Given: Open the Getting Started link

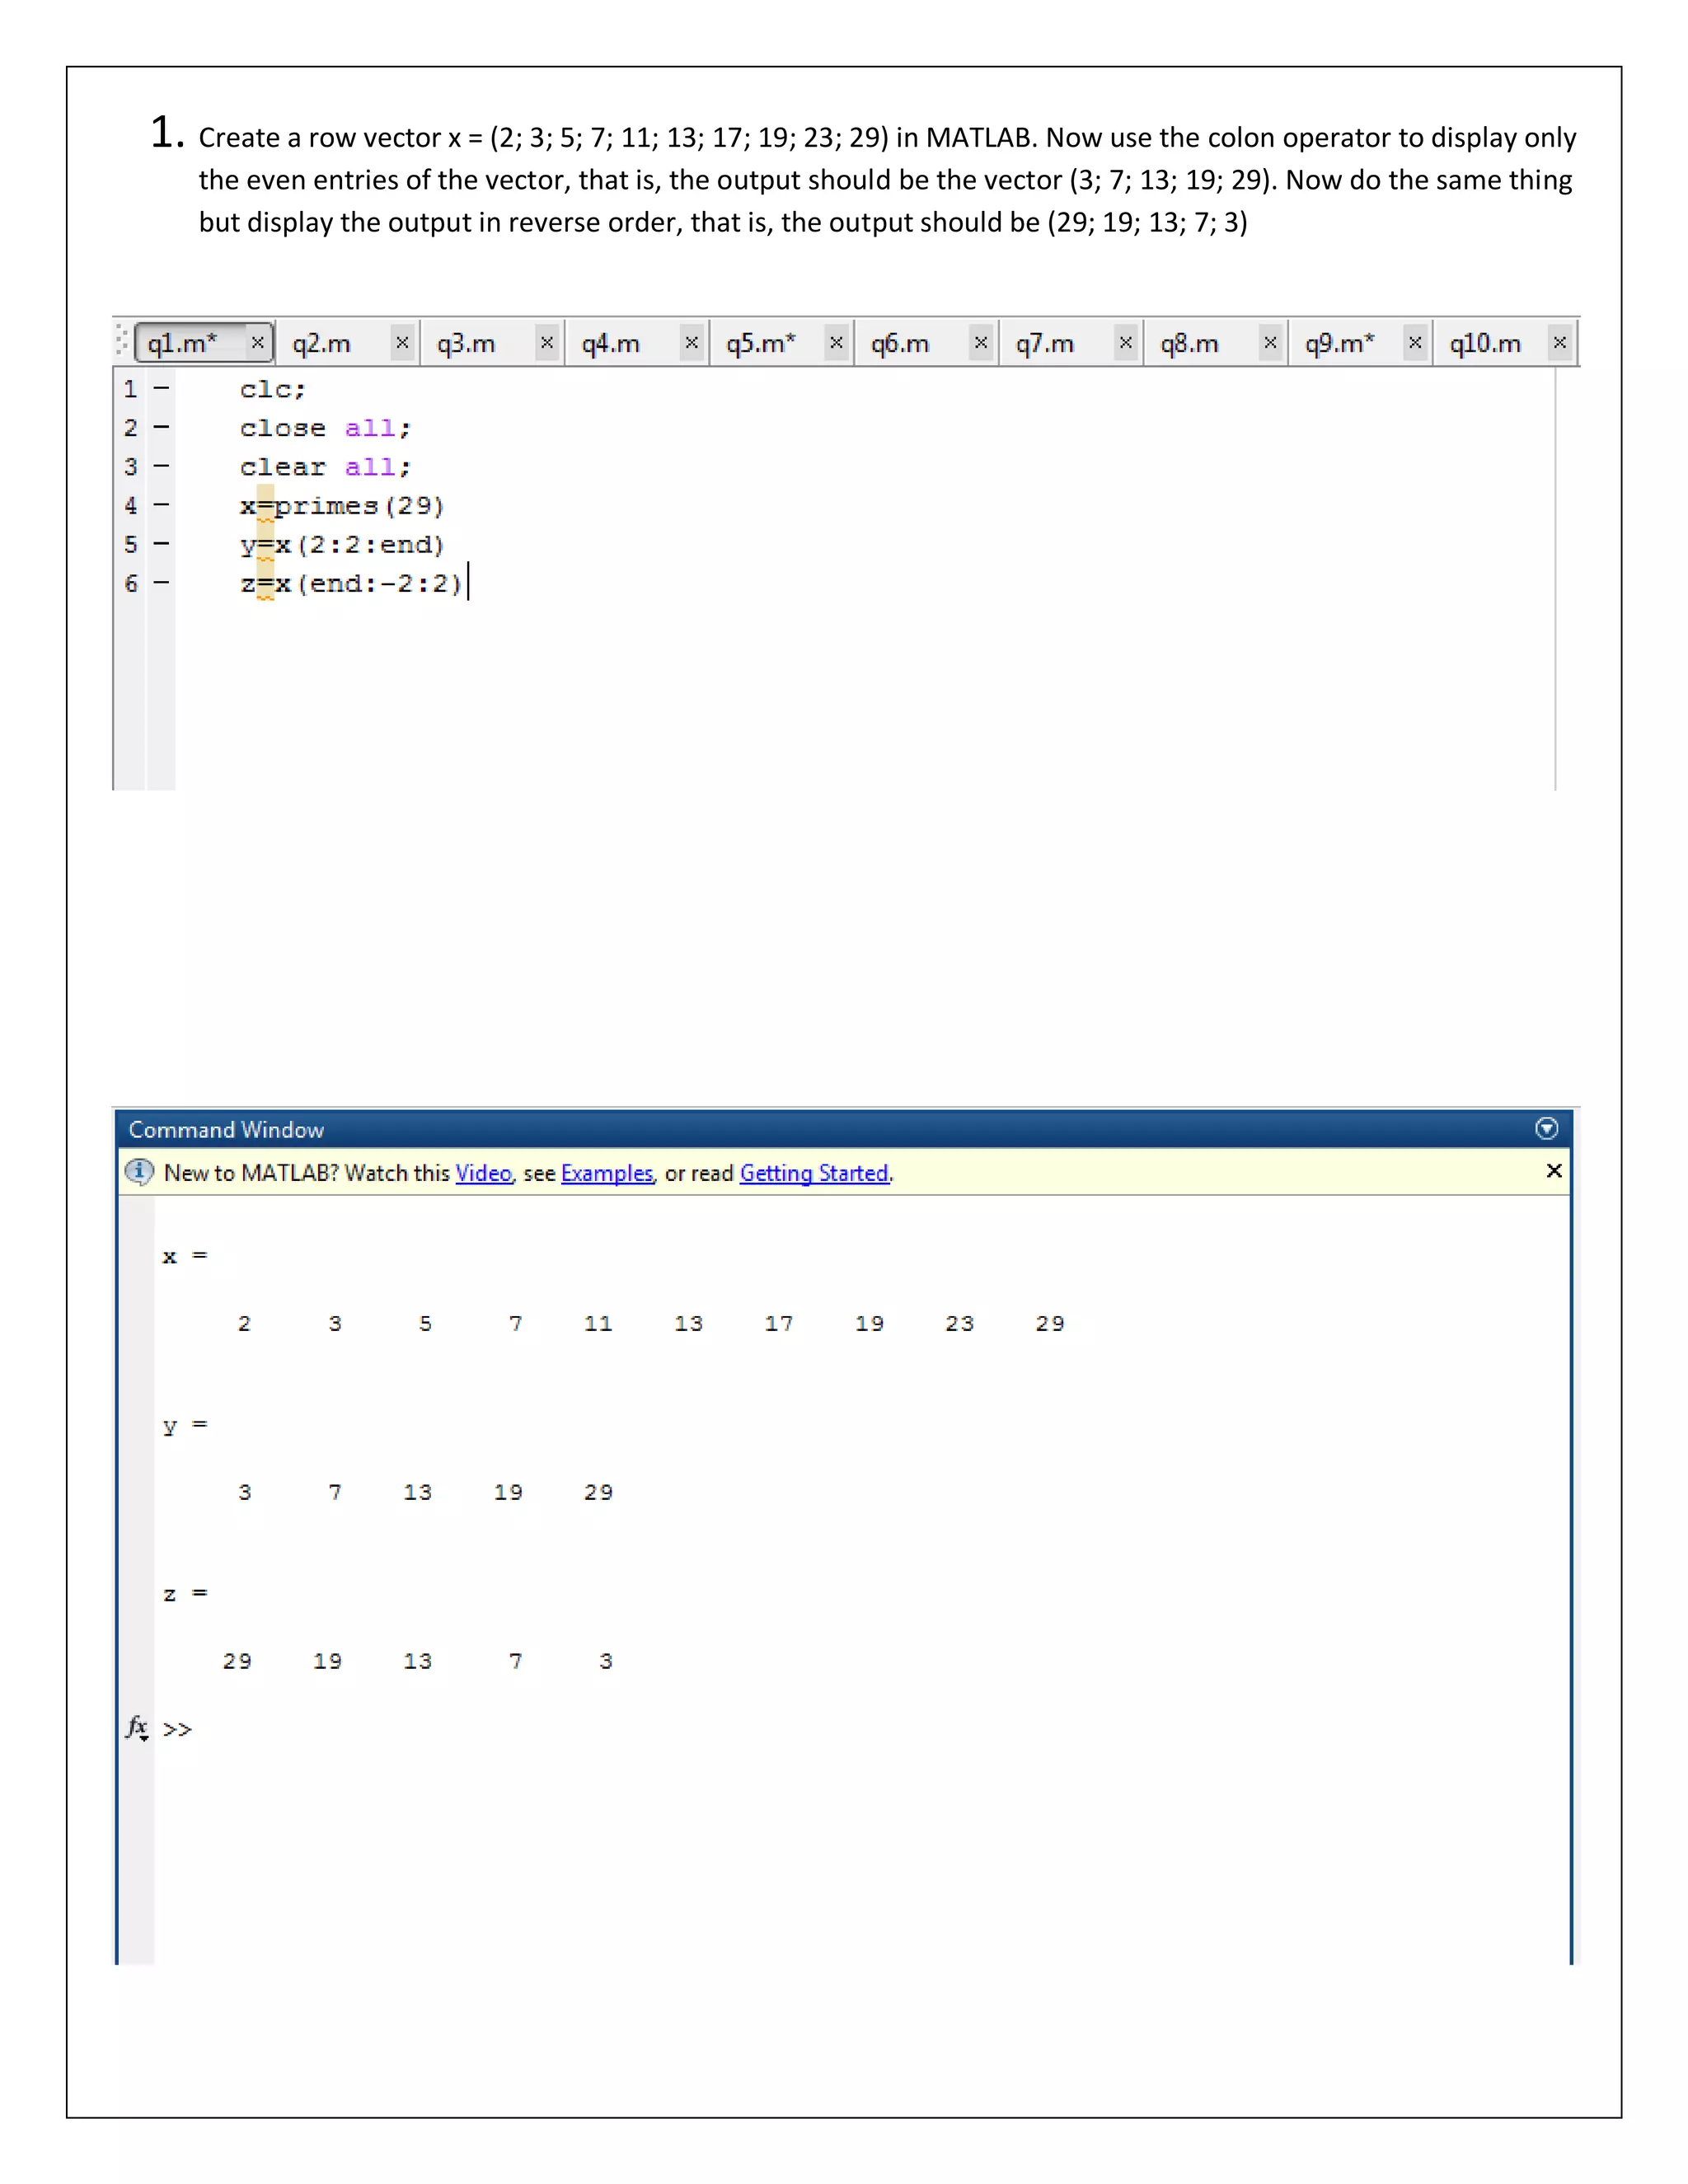Looking at the screenshot, I should coord(814,1173).
